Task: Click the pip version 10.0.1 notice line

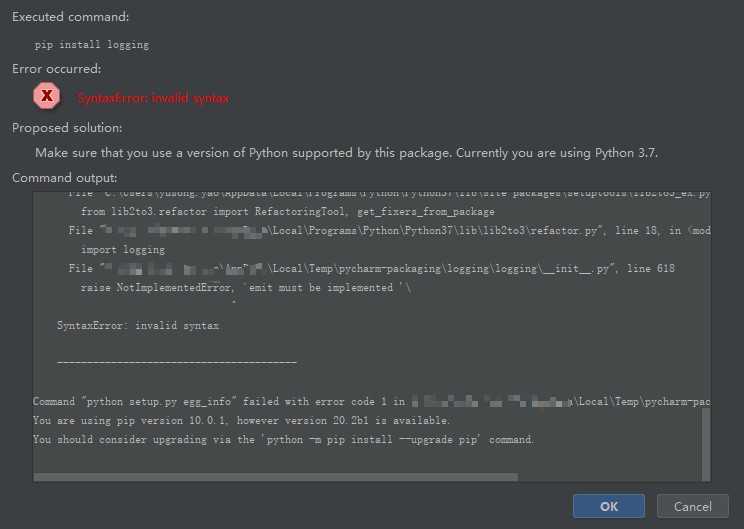Action: (x=241, y=420)
